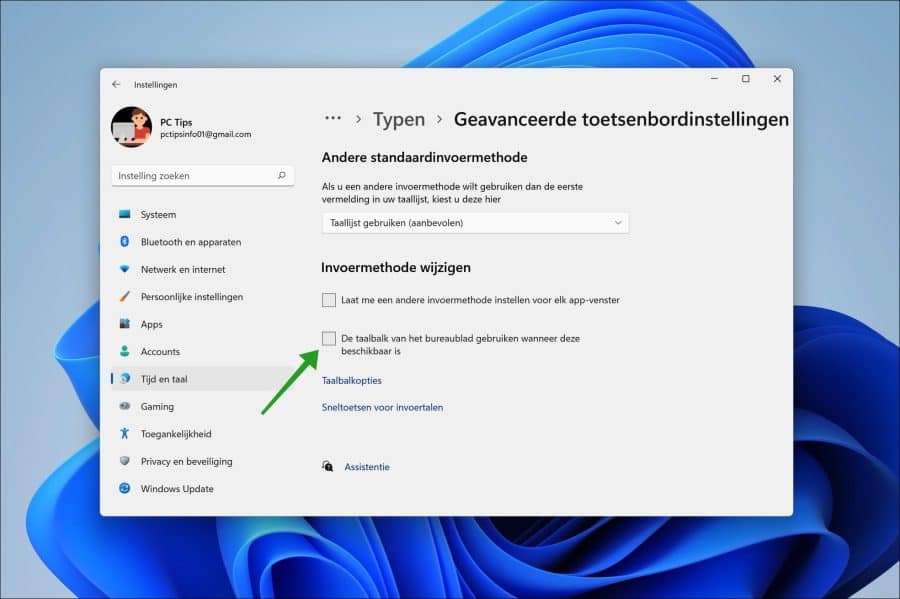Click the breadcrumb ellipsis (three dots)
Screen dimensions: 900x599
333,118
